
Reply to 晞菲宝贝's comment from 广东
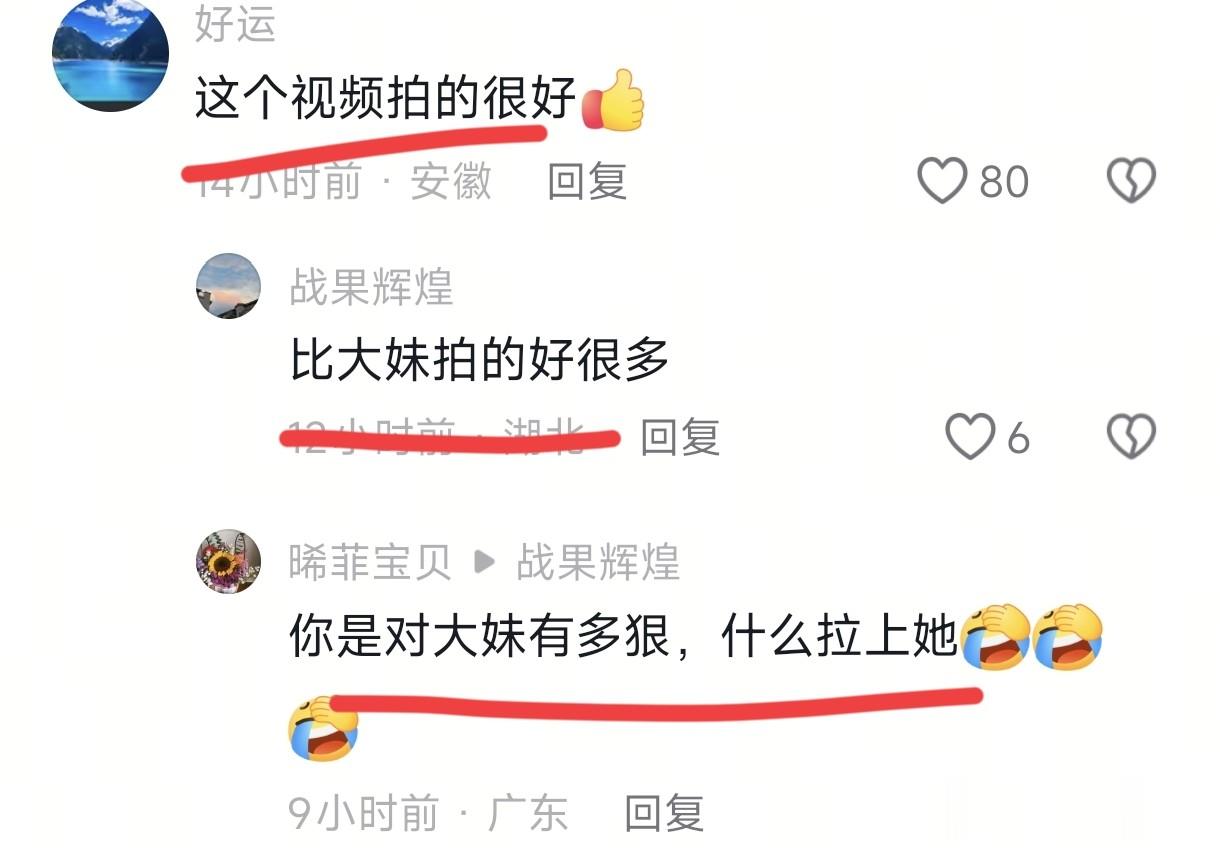(x=664, y=813)
